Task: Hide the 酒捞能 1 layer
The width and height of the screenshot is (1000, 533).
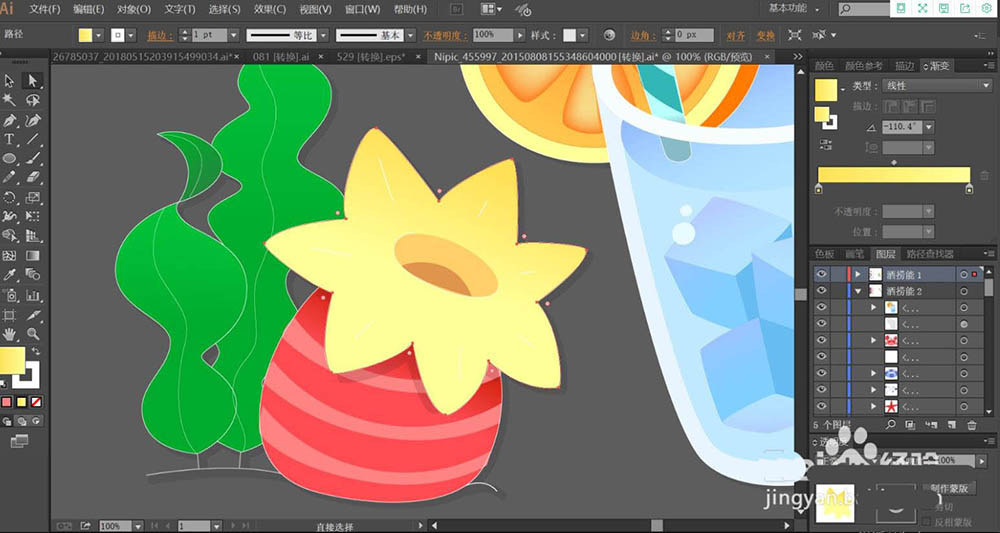Action: [x=822, y=273]
